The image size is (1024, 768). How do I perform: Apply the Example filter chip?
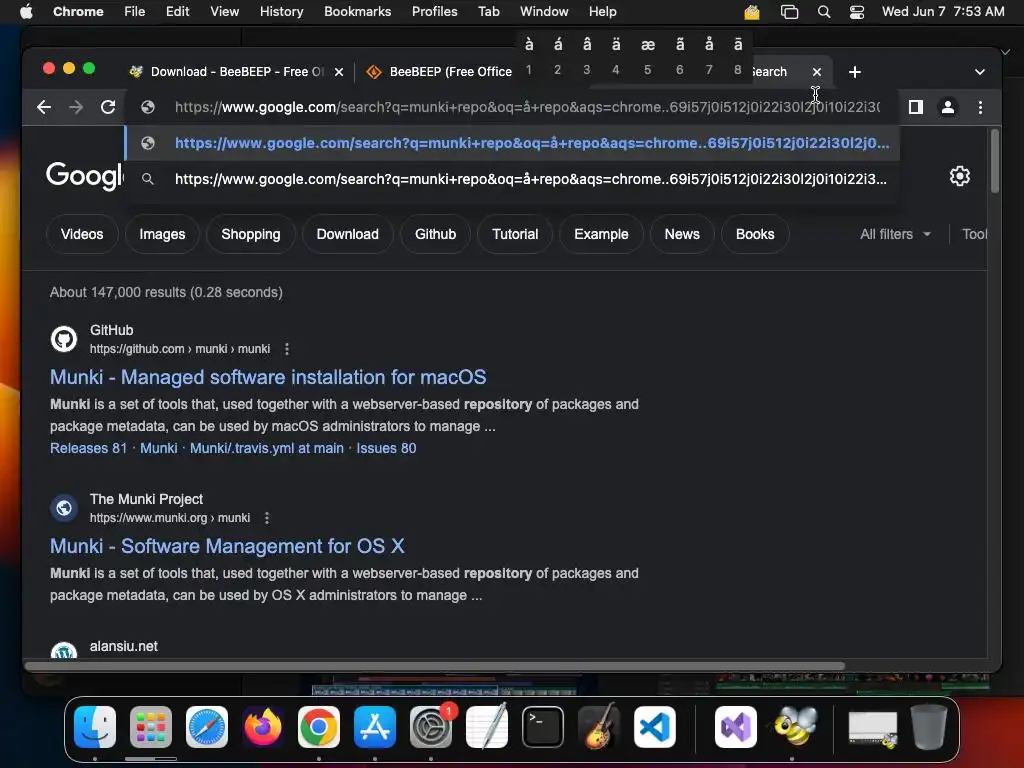[x=601, y=234]
